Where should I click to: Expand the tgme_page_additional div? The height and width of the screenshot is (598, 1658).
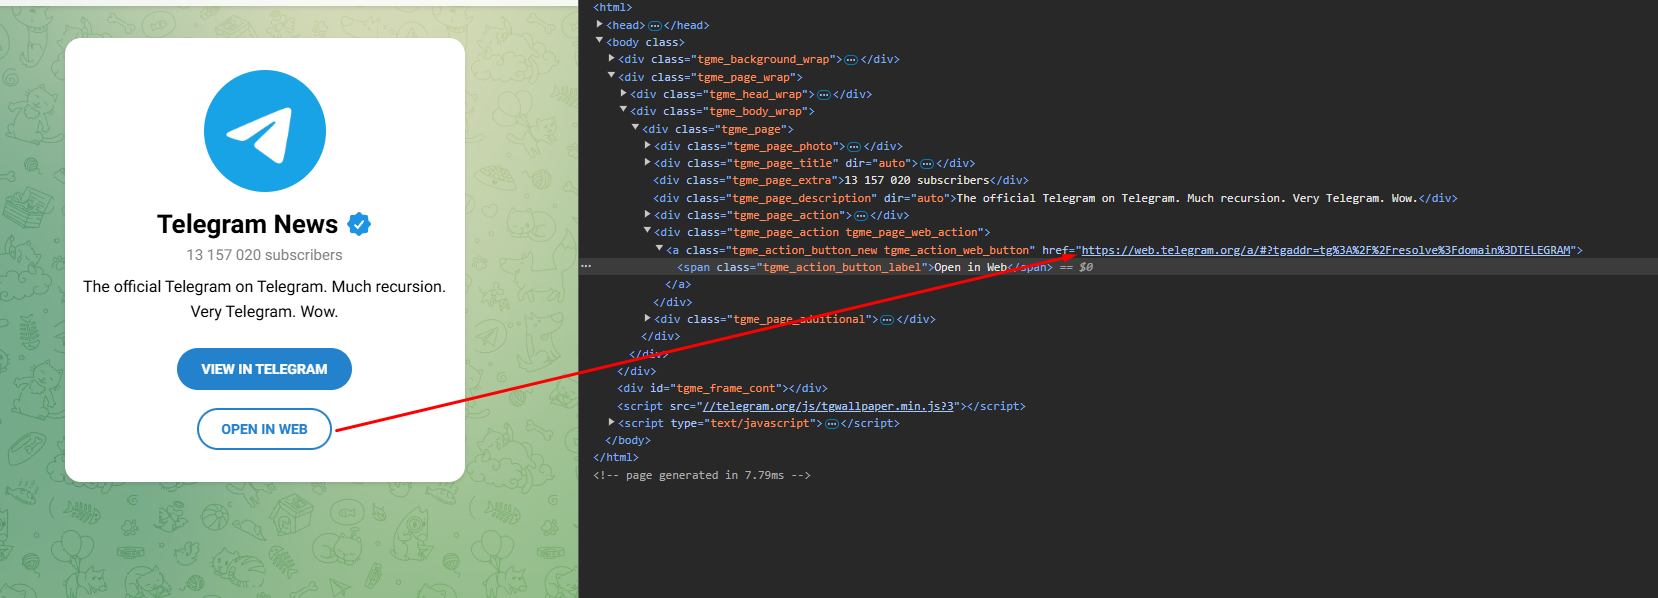click(648, 318)
